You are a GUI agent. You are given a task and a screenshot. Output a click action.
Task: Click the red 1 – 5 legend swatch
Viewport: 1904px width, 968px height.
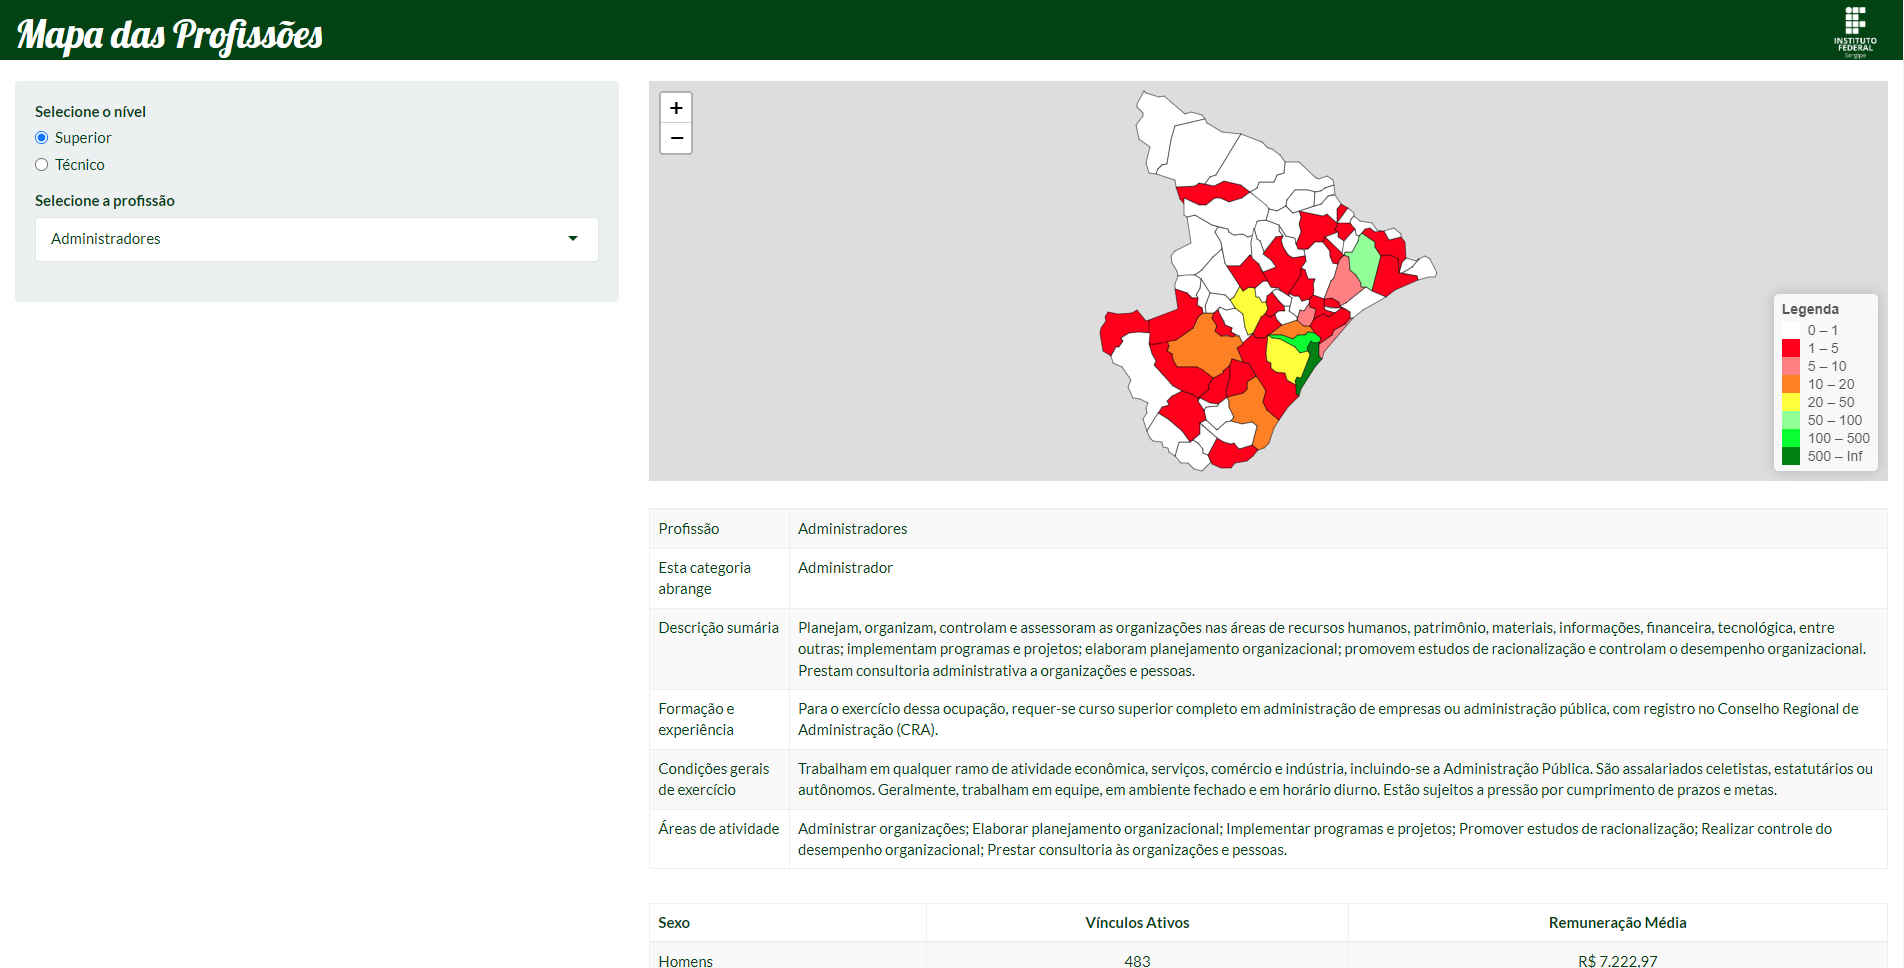[x=1791, y=348]
